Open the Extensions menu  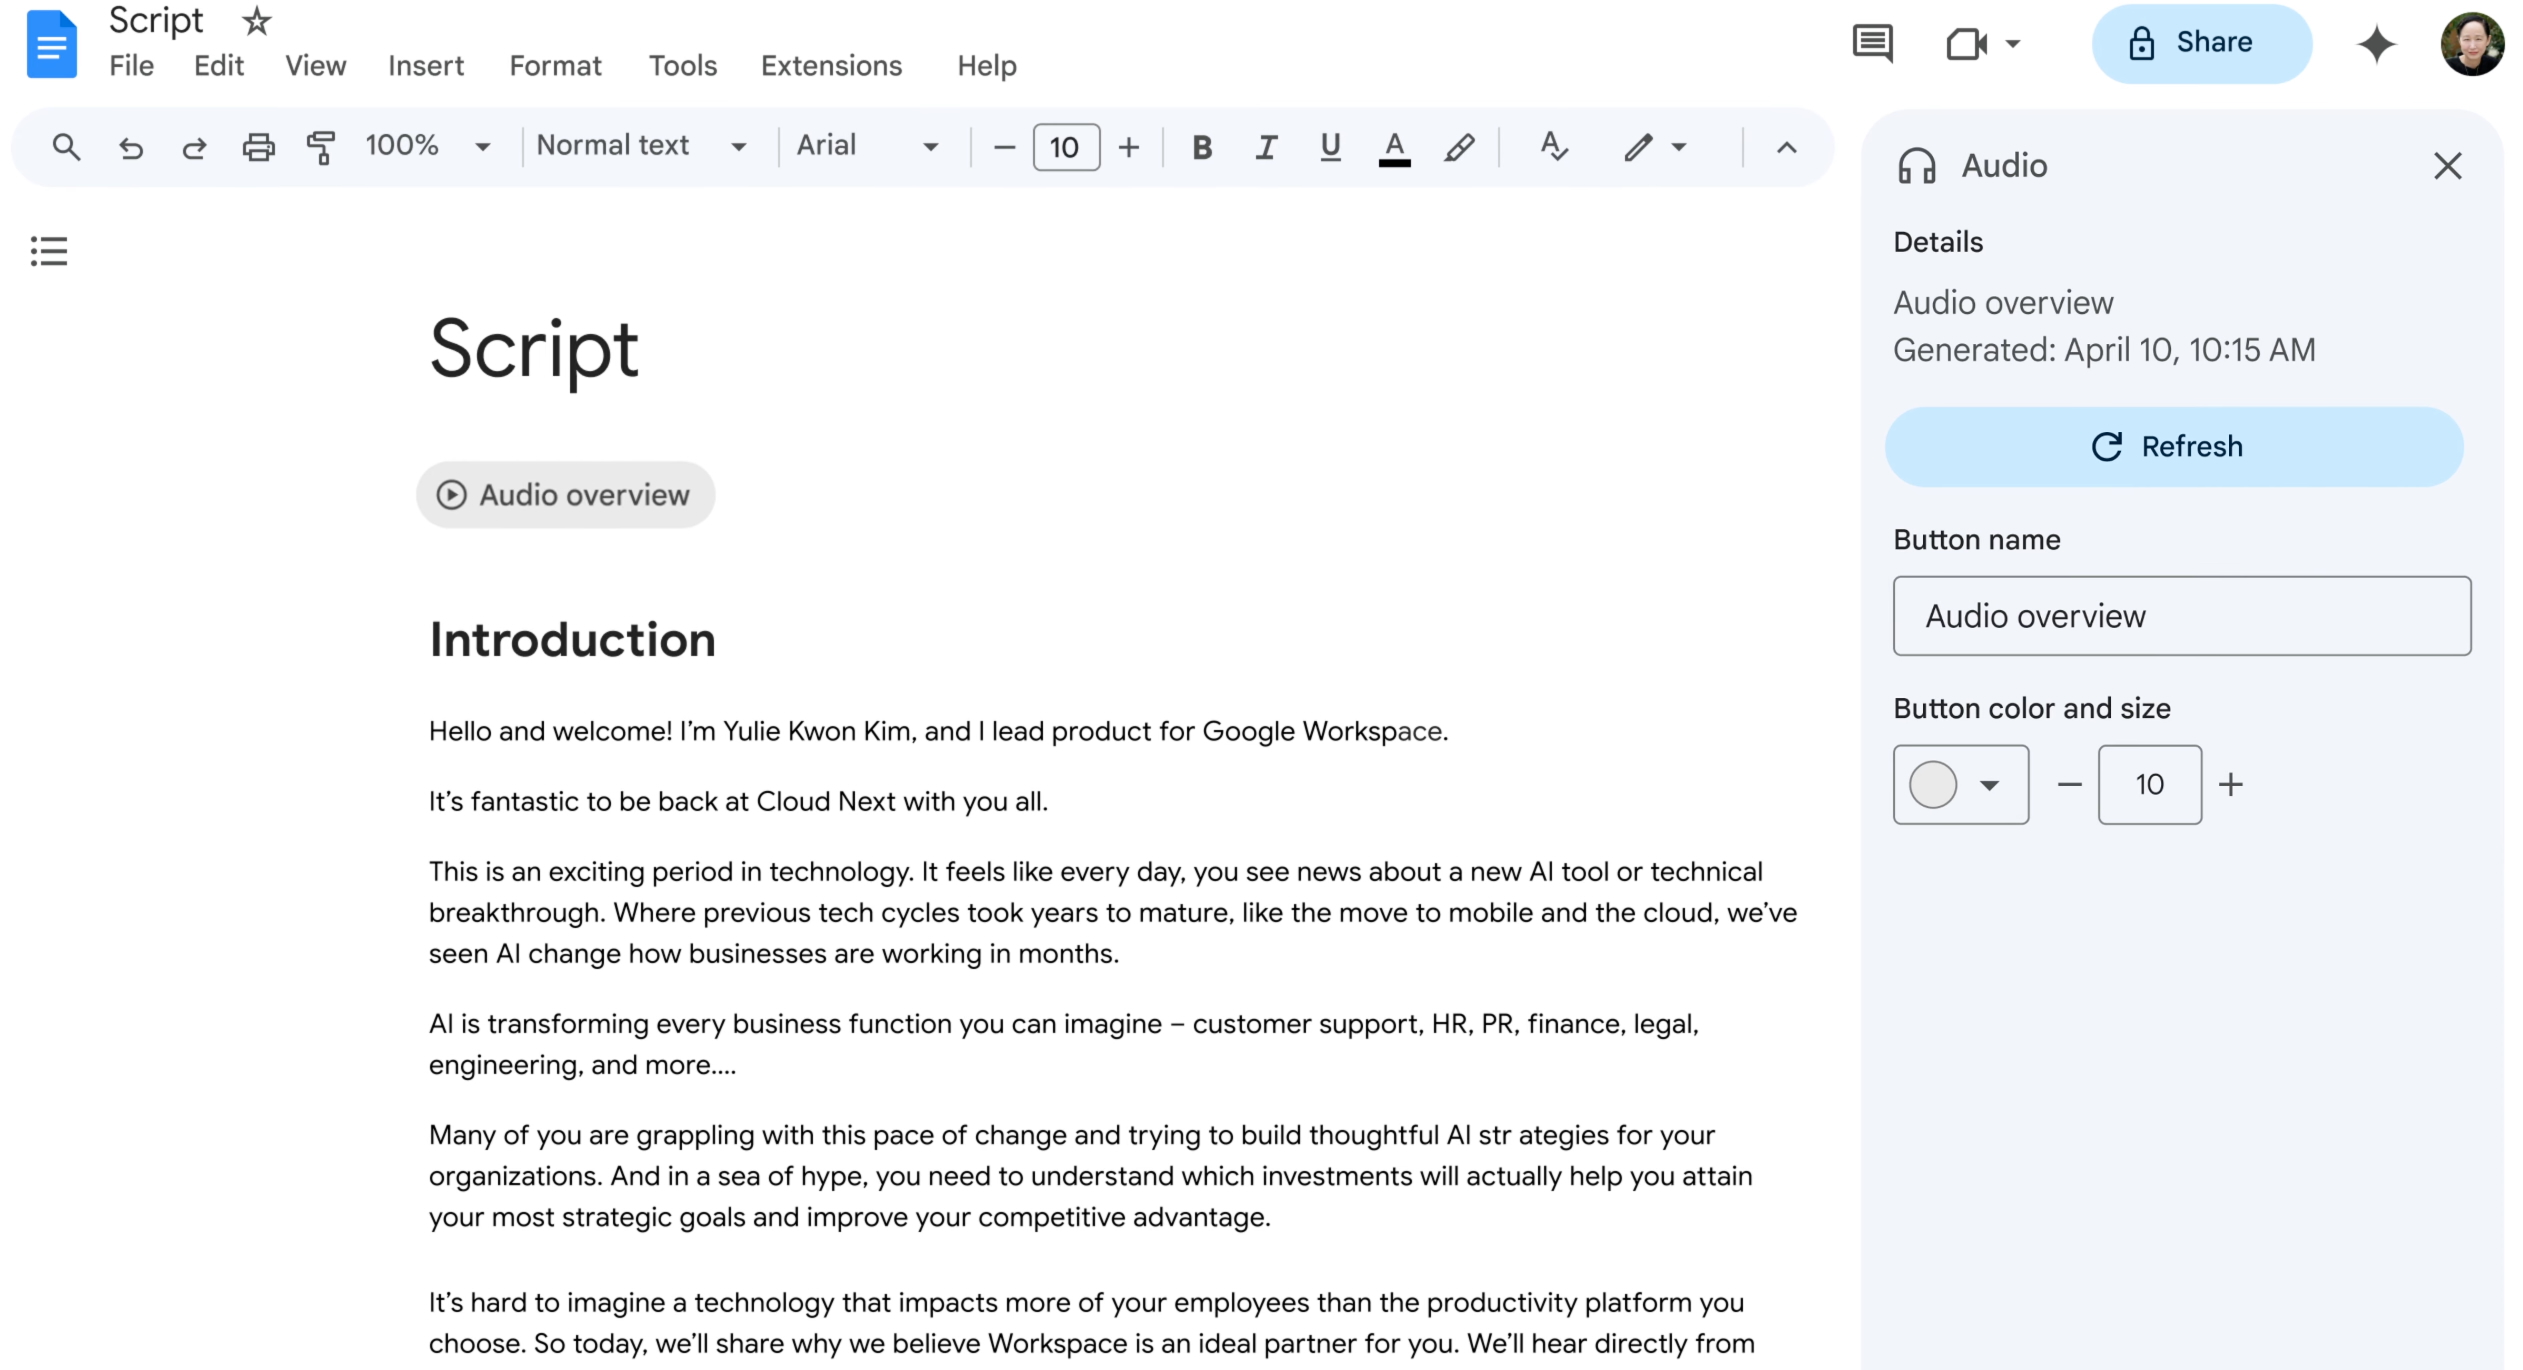tap(831, 66)
